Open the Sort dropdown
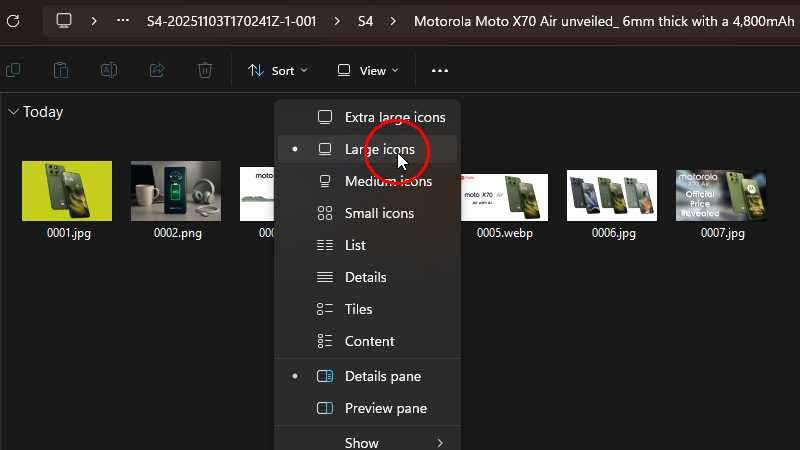Viewport: 800px width, 450px height. [278, 71]
